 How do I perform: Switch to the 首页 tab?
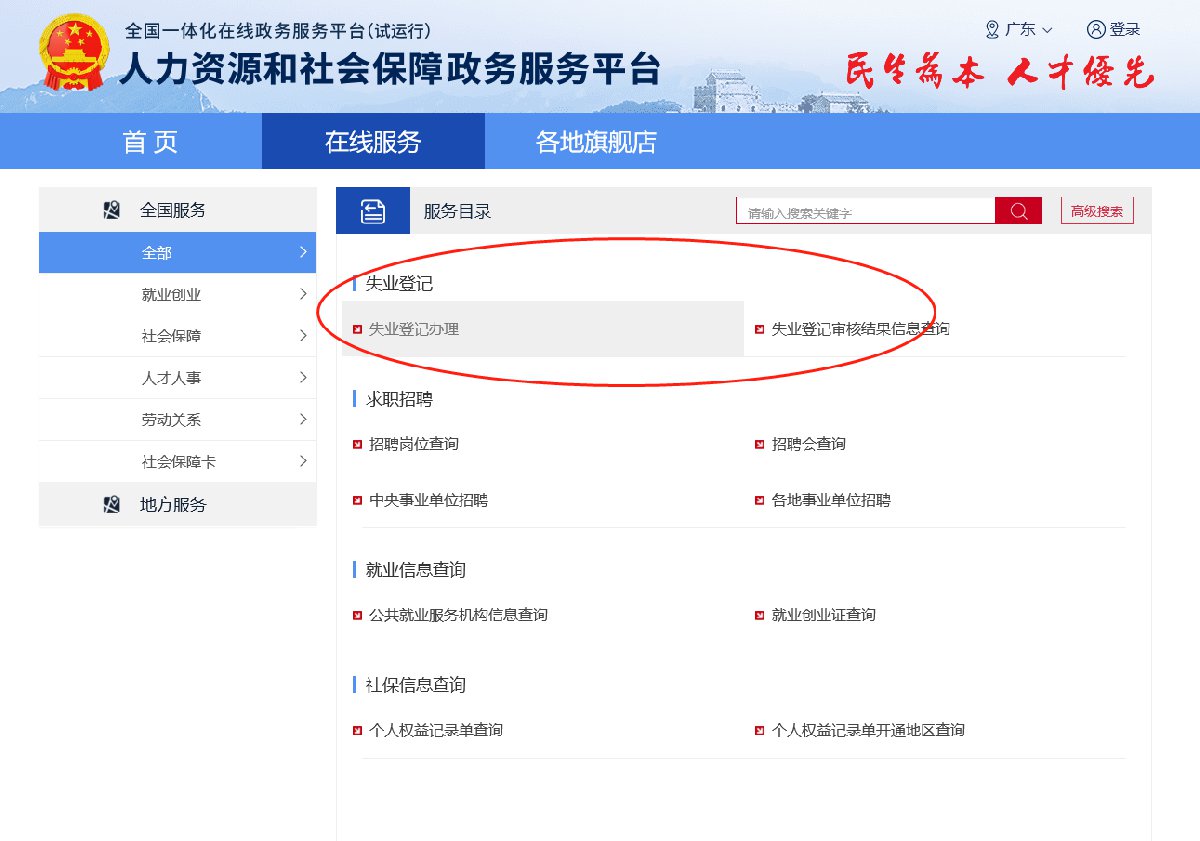click(x=150, y=142)
